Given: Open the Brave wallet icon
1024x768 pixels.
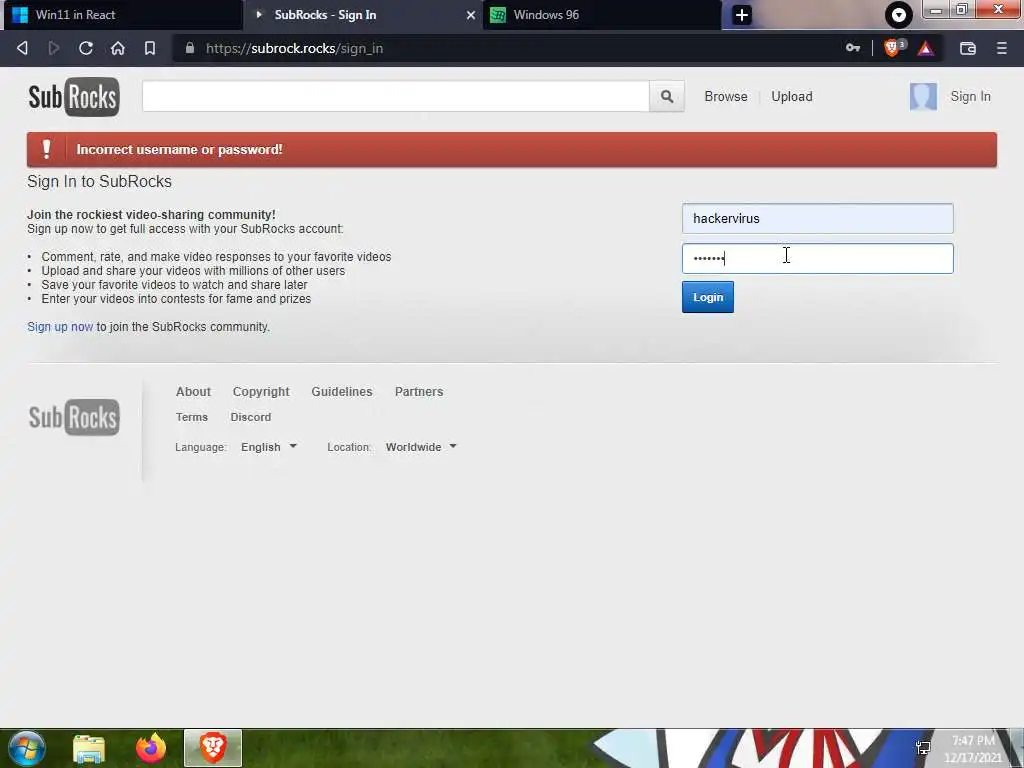Looking at the screenshot, I should point(968,48).
